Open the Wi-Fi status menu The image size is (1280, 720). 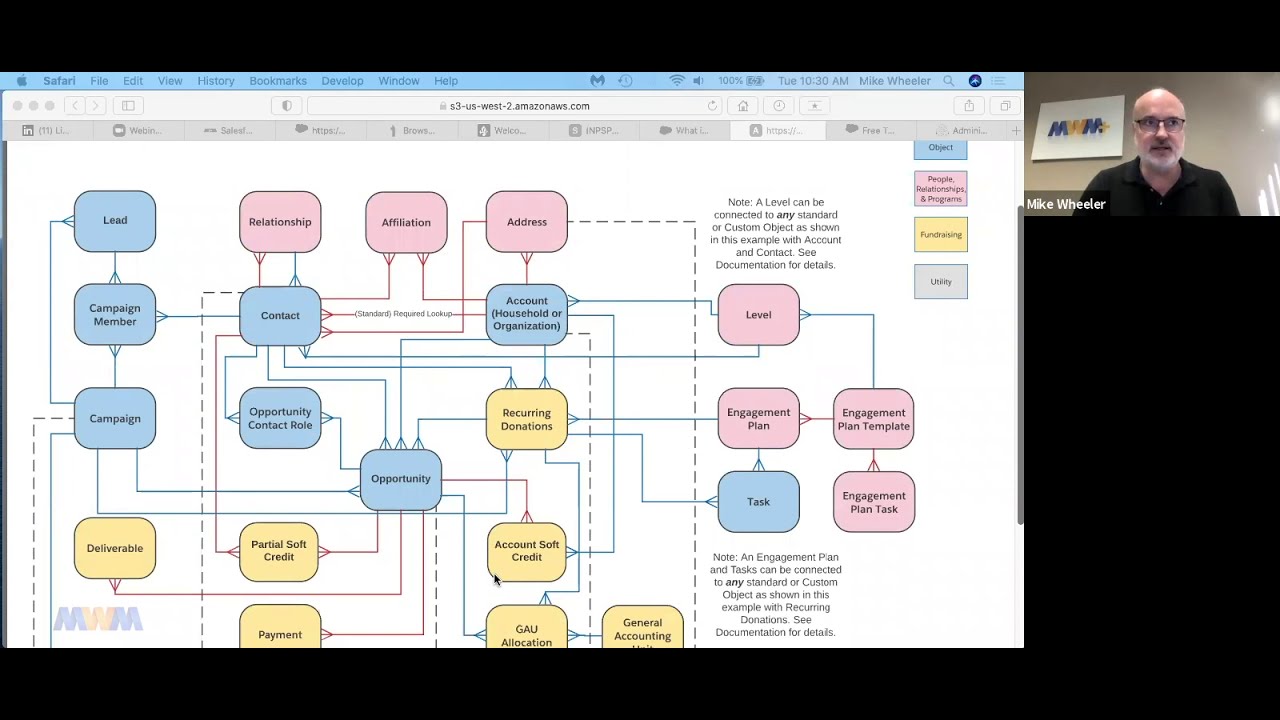[x=677, y=81]
